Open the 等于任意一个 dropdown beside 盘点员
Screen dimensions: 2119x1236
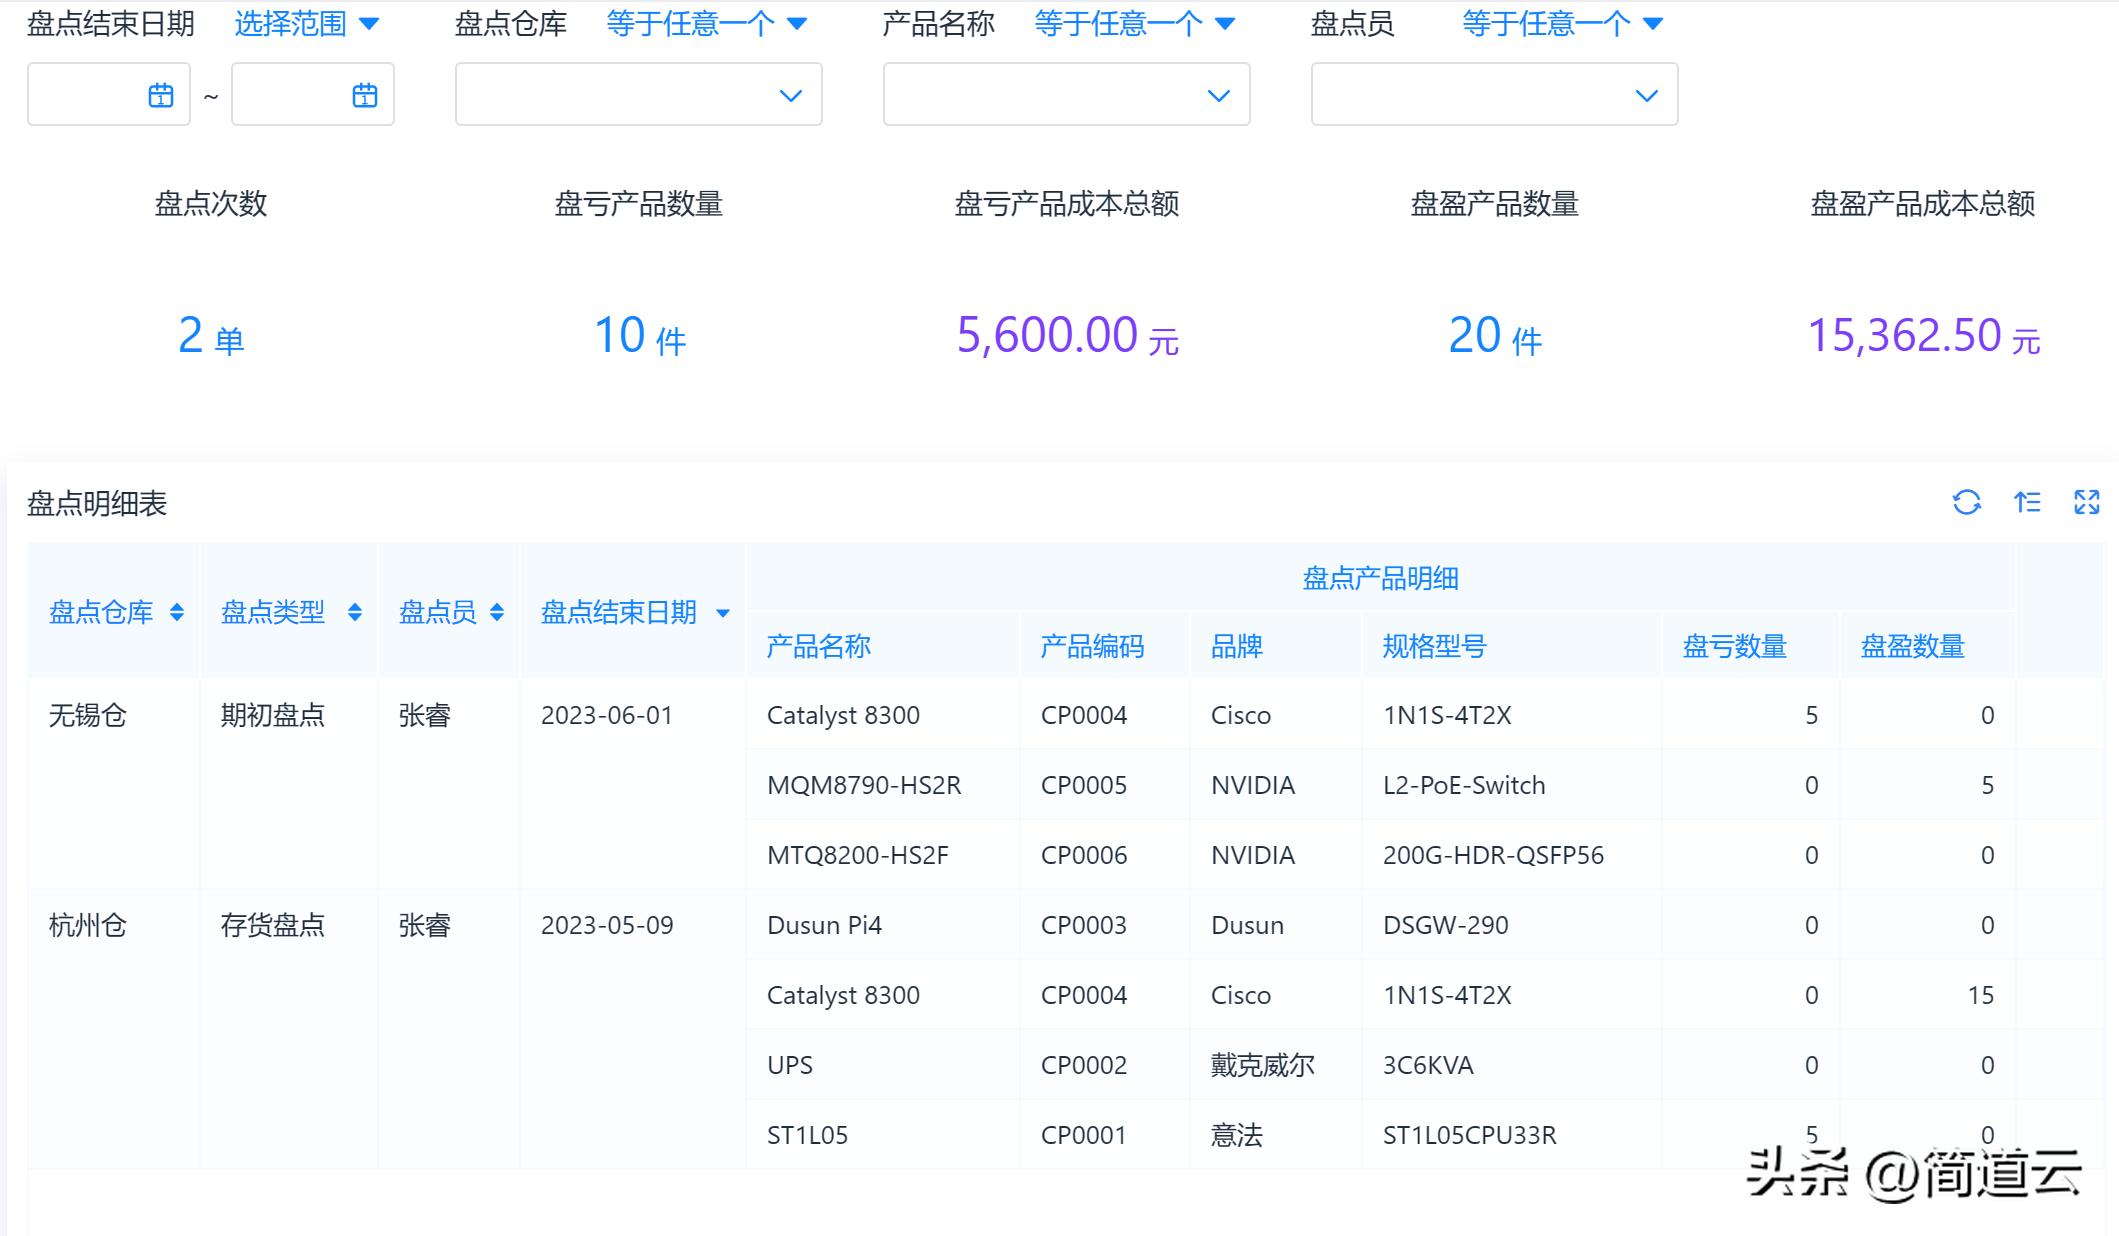(1556, 23)
